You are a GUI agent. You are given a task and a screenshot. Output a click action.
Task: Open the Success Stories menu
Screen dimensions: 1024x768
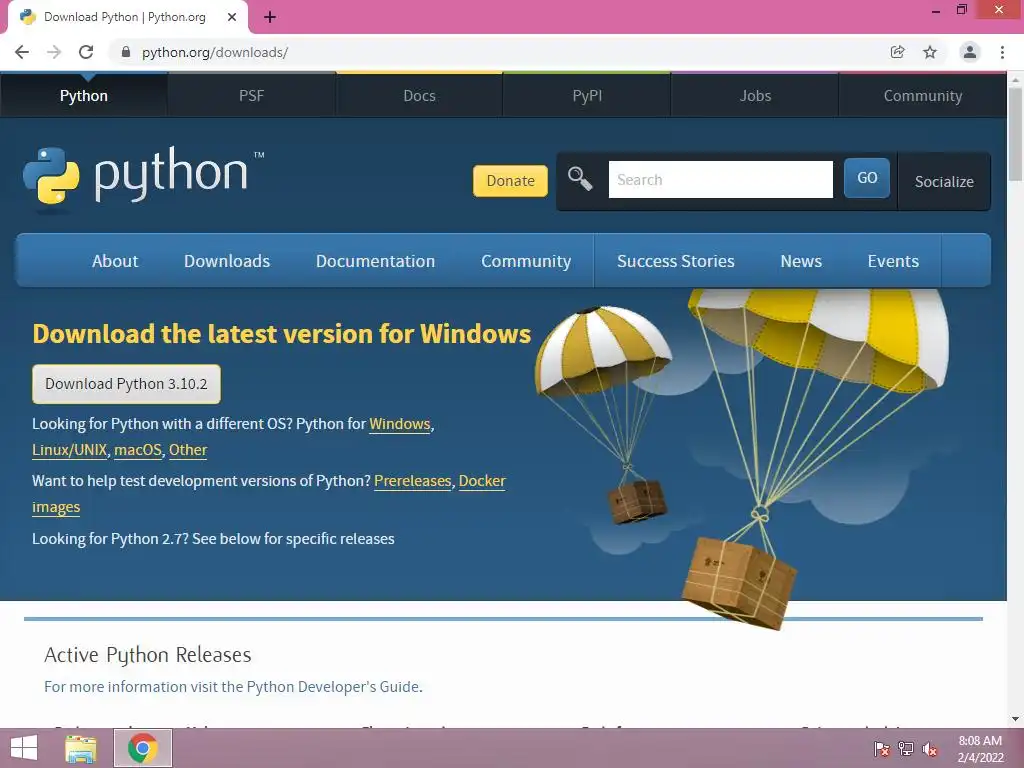click(675, 261)
